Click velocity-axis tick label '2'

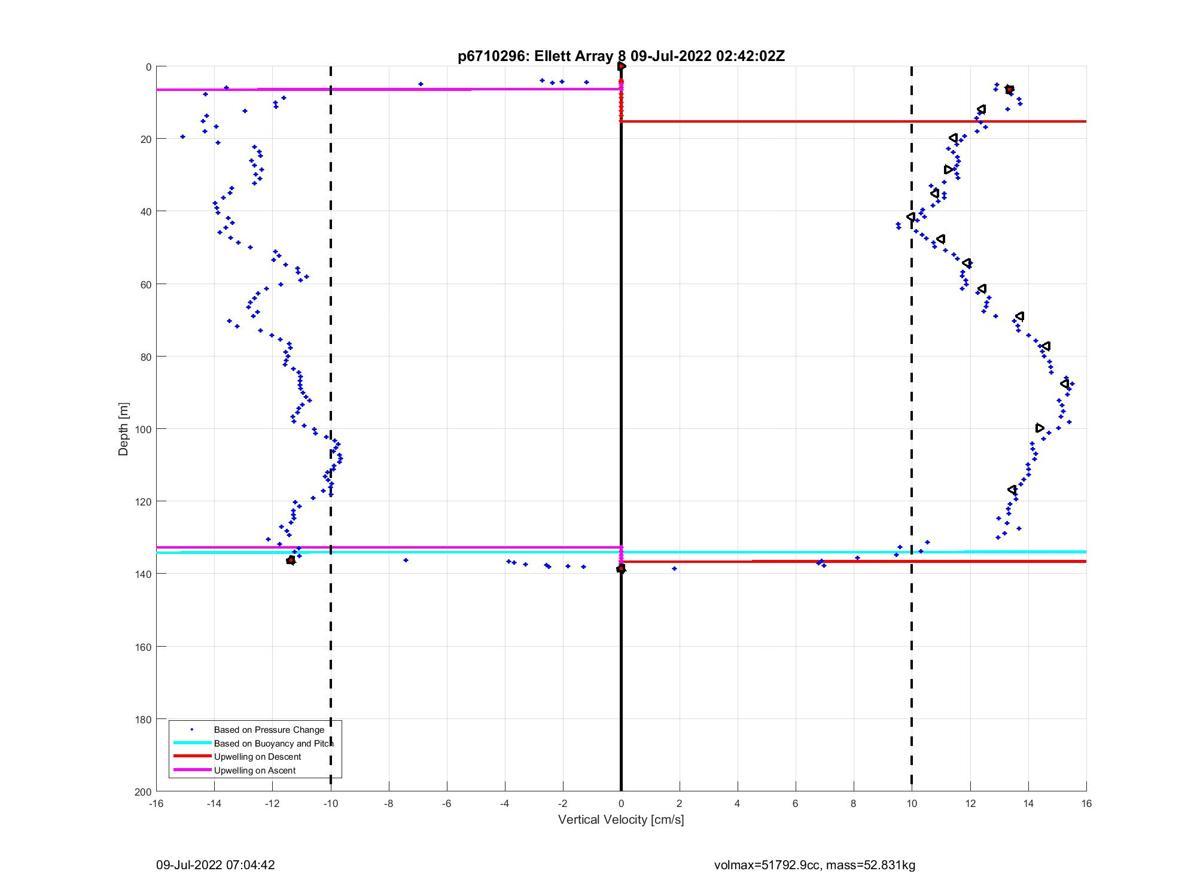click(x=679, y=803)
